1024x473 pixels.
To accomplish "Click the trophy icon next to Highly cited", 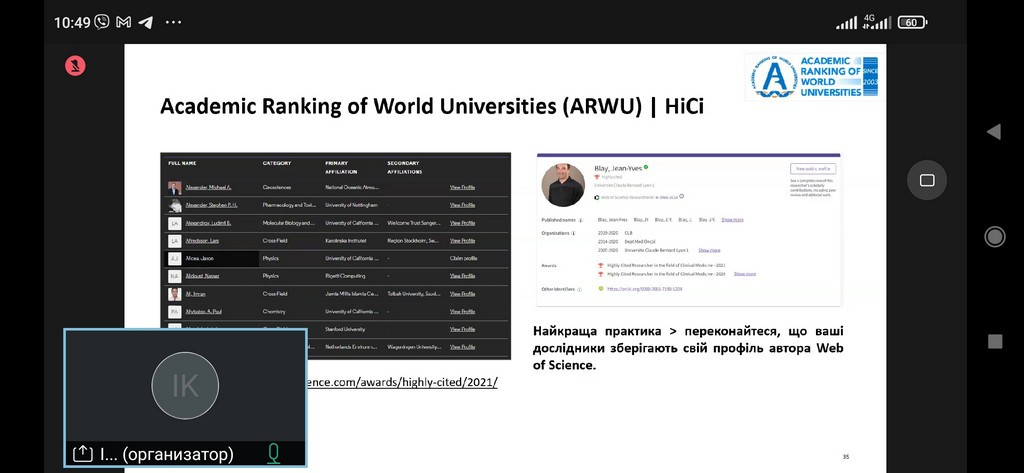I will 596,177.
